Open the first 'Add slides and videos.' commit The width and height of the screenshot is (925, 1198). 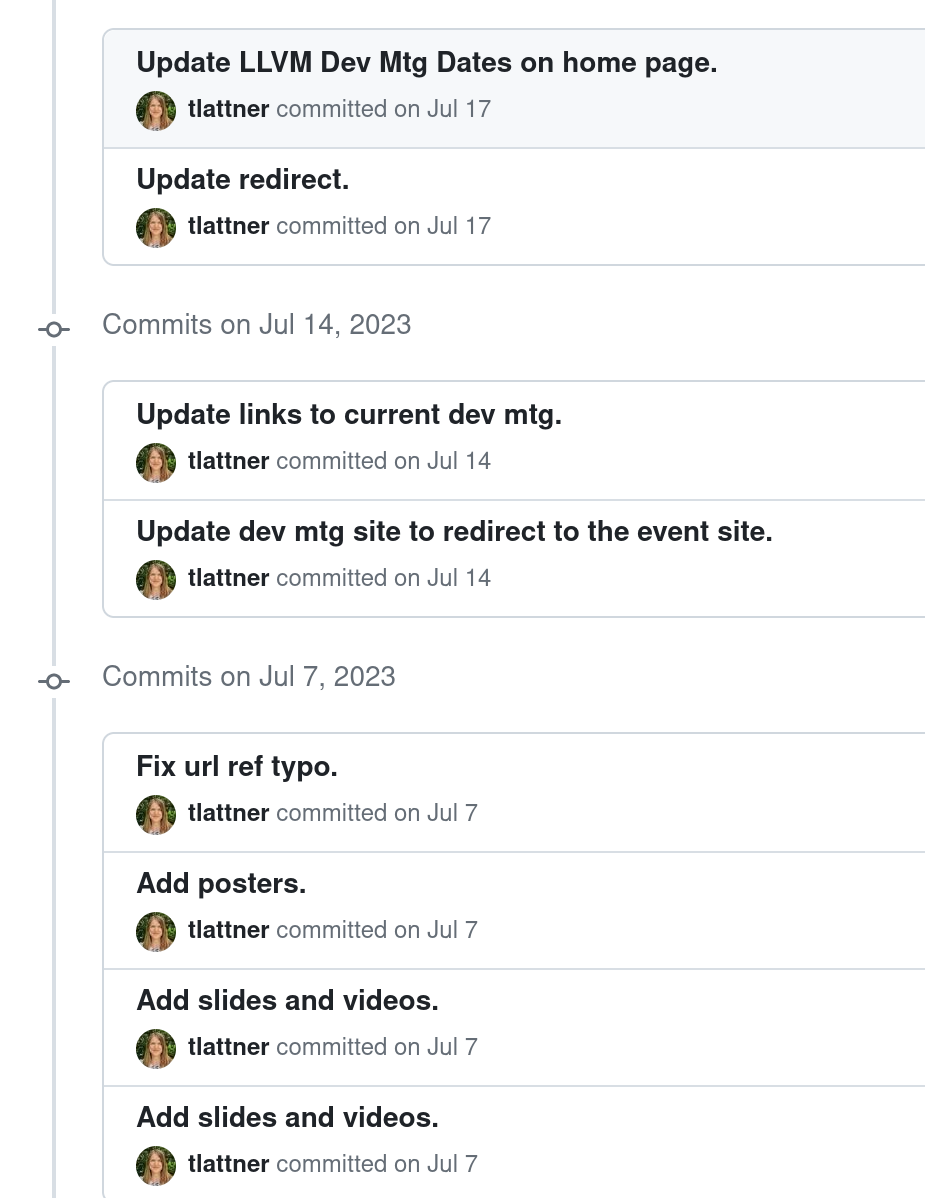[x=287, y=1000]
